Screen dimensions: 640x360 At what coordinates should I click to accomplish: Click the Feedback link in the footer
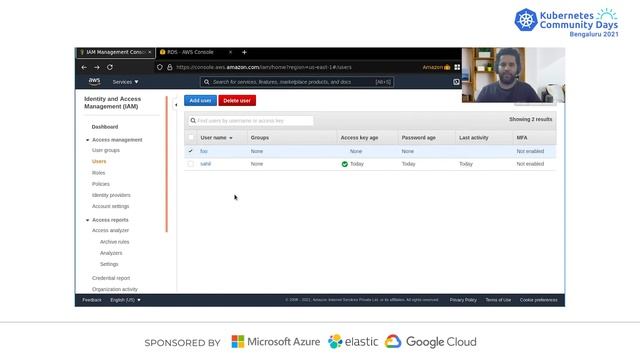click(91, 300)
